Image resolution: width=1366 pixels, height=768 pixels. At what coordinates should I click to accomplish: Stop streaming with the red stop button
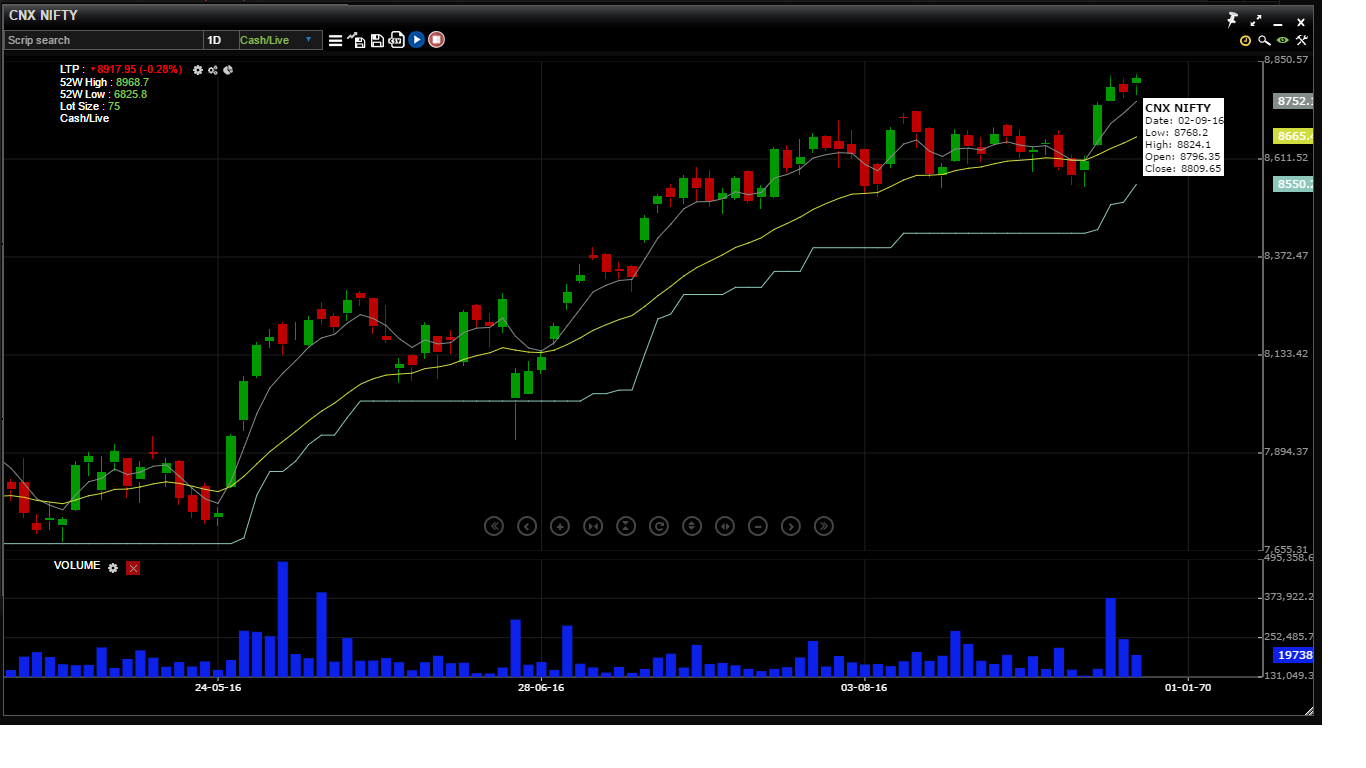tap(437, 39)
